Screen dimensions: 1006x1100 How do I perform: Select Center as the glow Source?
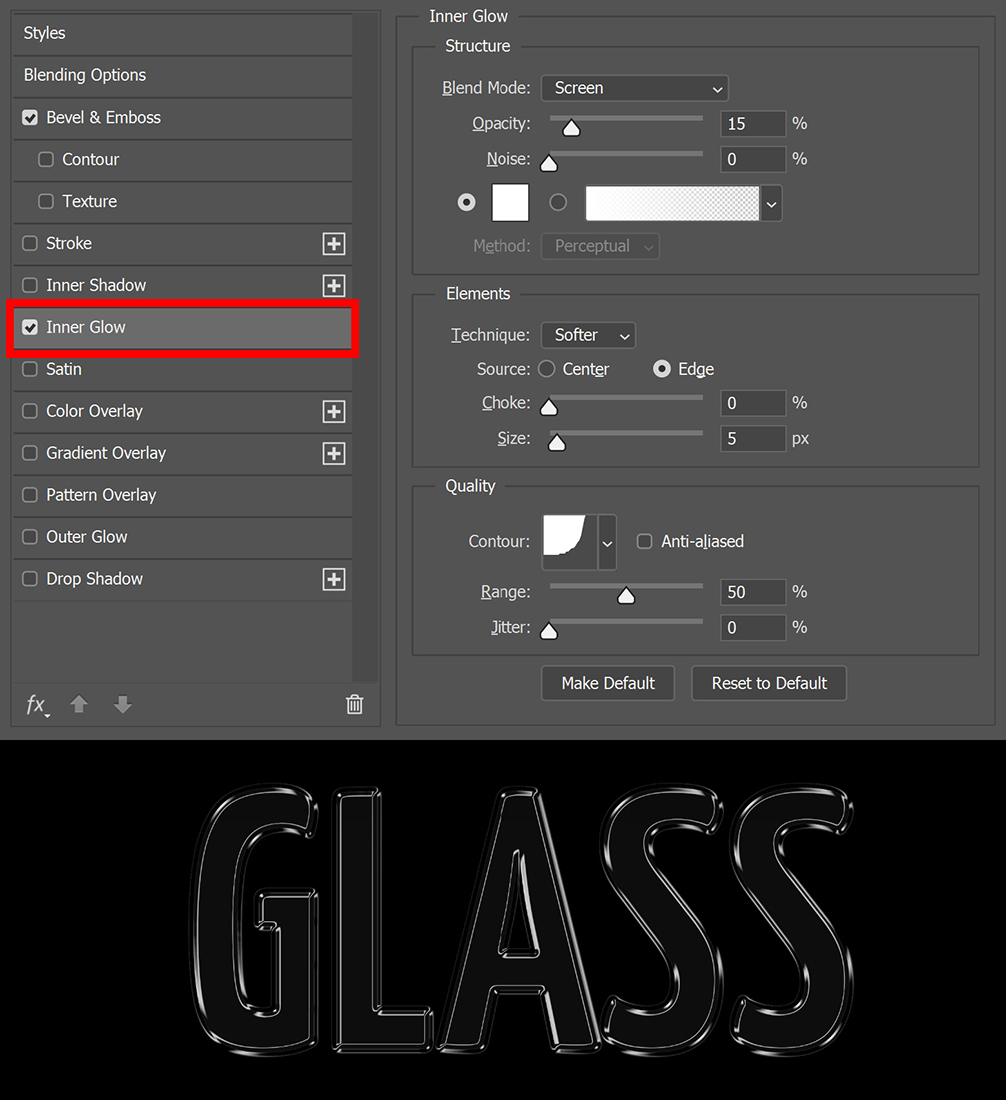(x=546, y=369)
